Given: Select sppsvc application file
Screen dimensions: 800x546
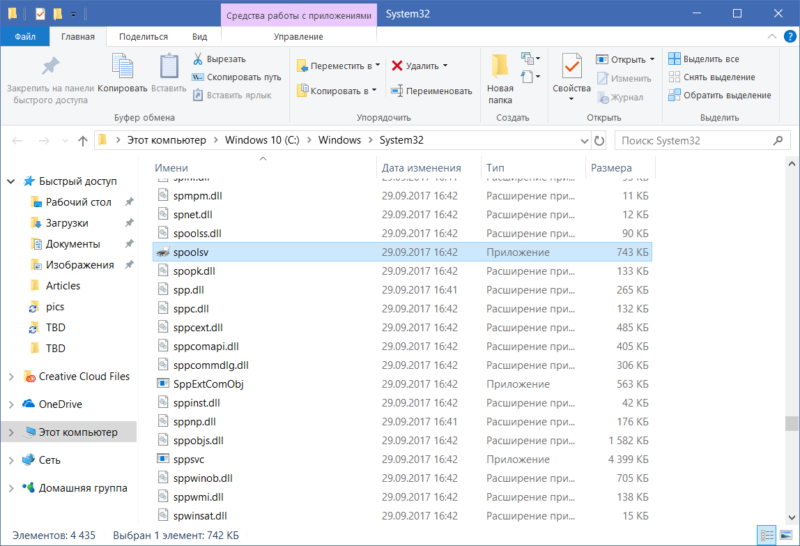Looking at the screenshot, I should (402, 459).
